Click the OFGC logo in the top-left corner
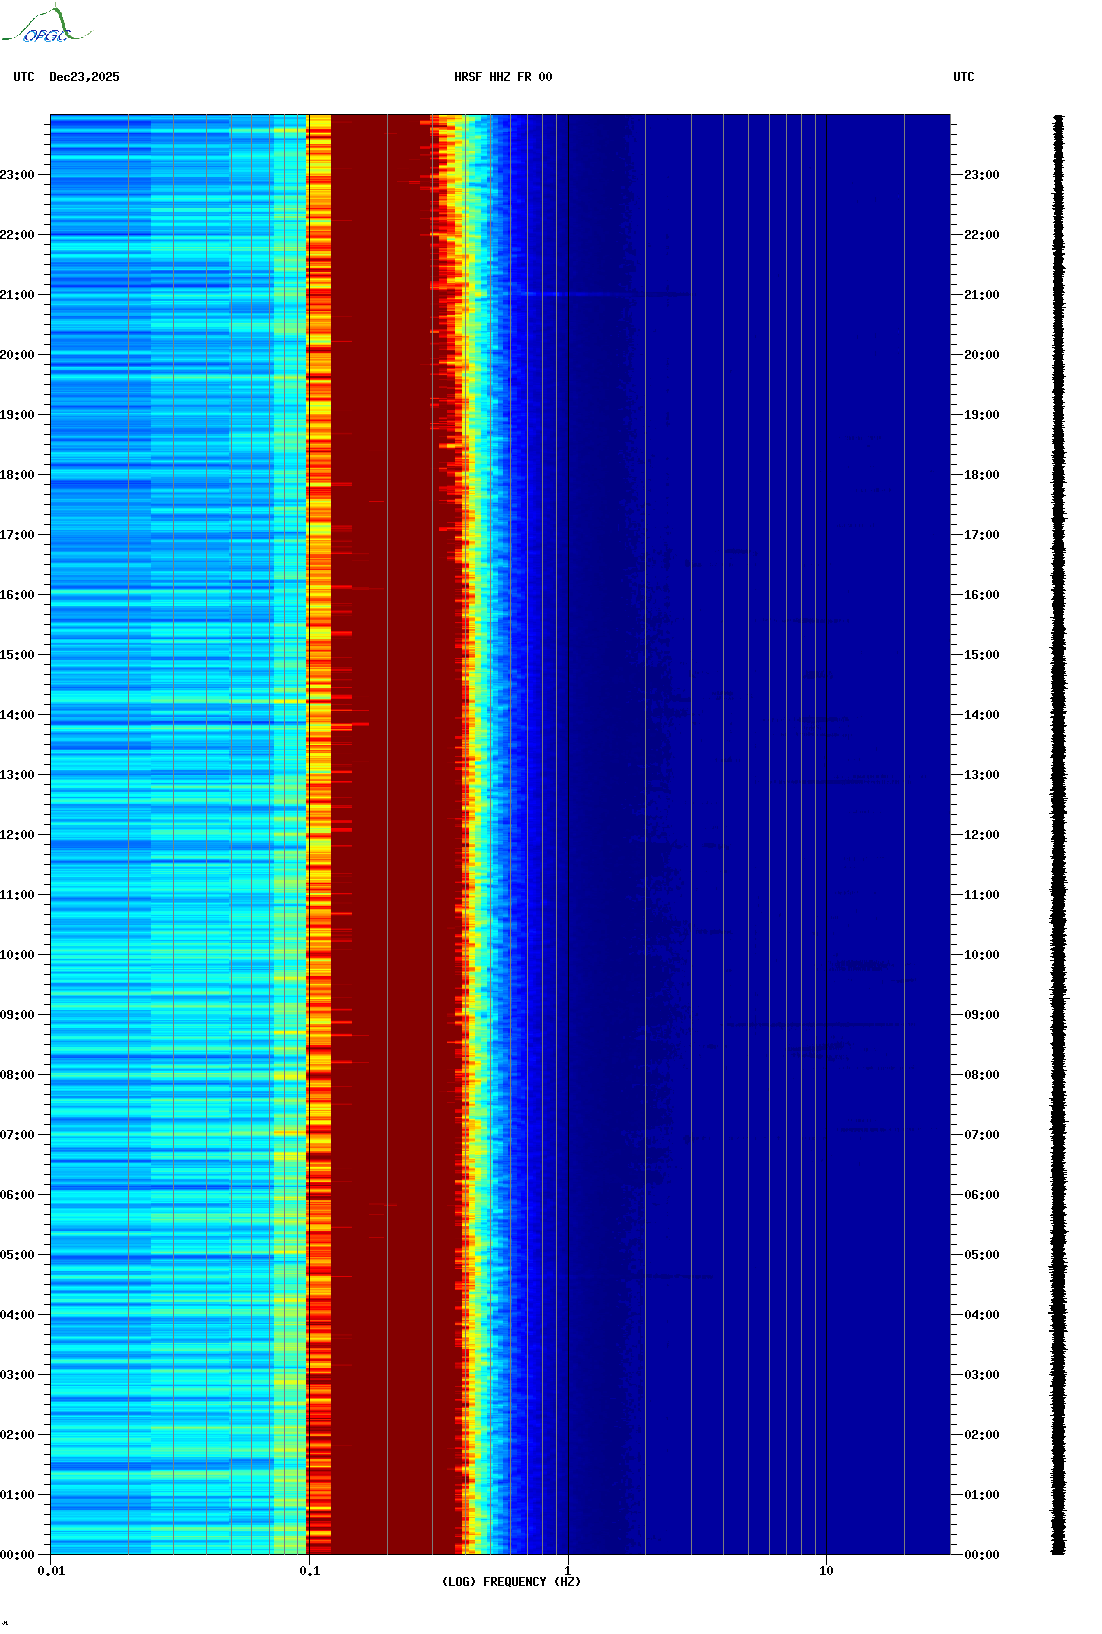 coord(46,26)
